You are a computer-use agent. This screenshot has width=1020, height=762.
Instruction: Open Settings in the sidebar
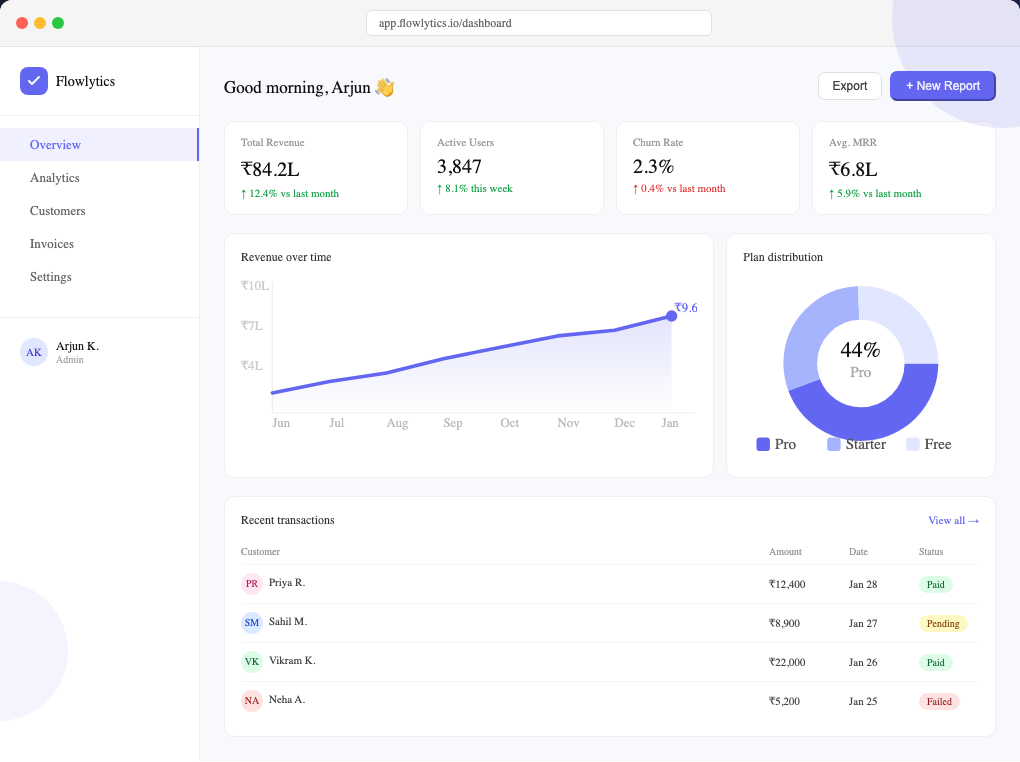(99, 277)
